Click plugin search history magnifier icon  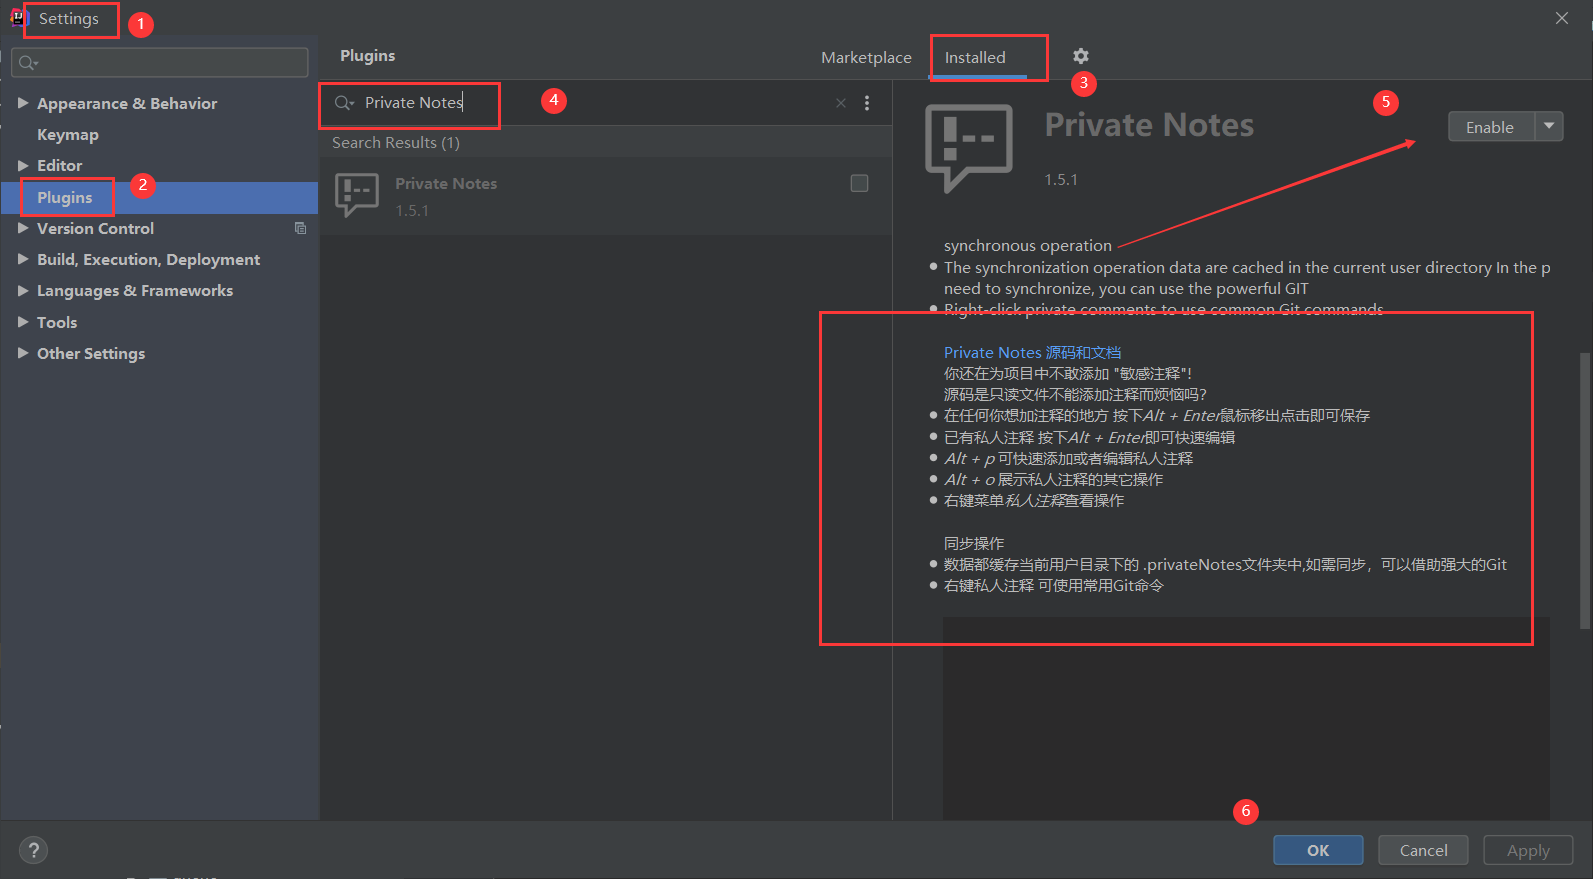click(x=344, y=103)
